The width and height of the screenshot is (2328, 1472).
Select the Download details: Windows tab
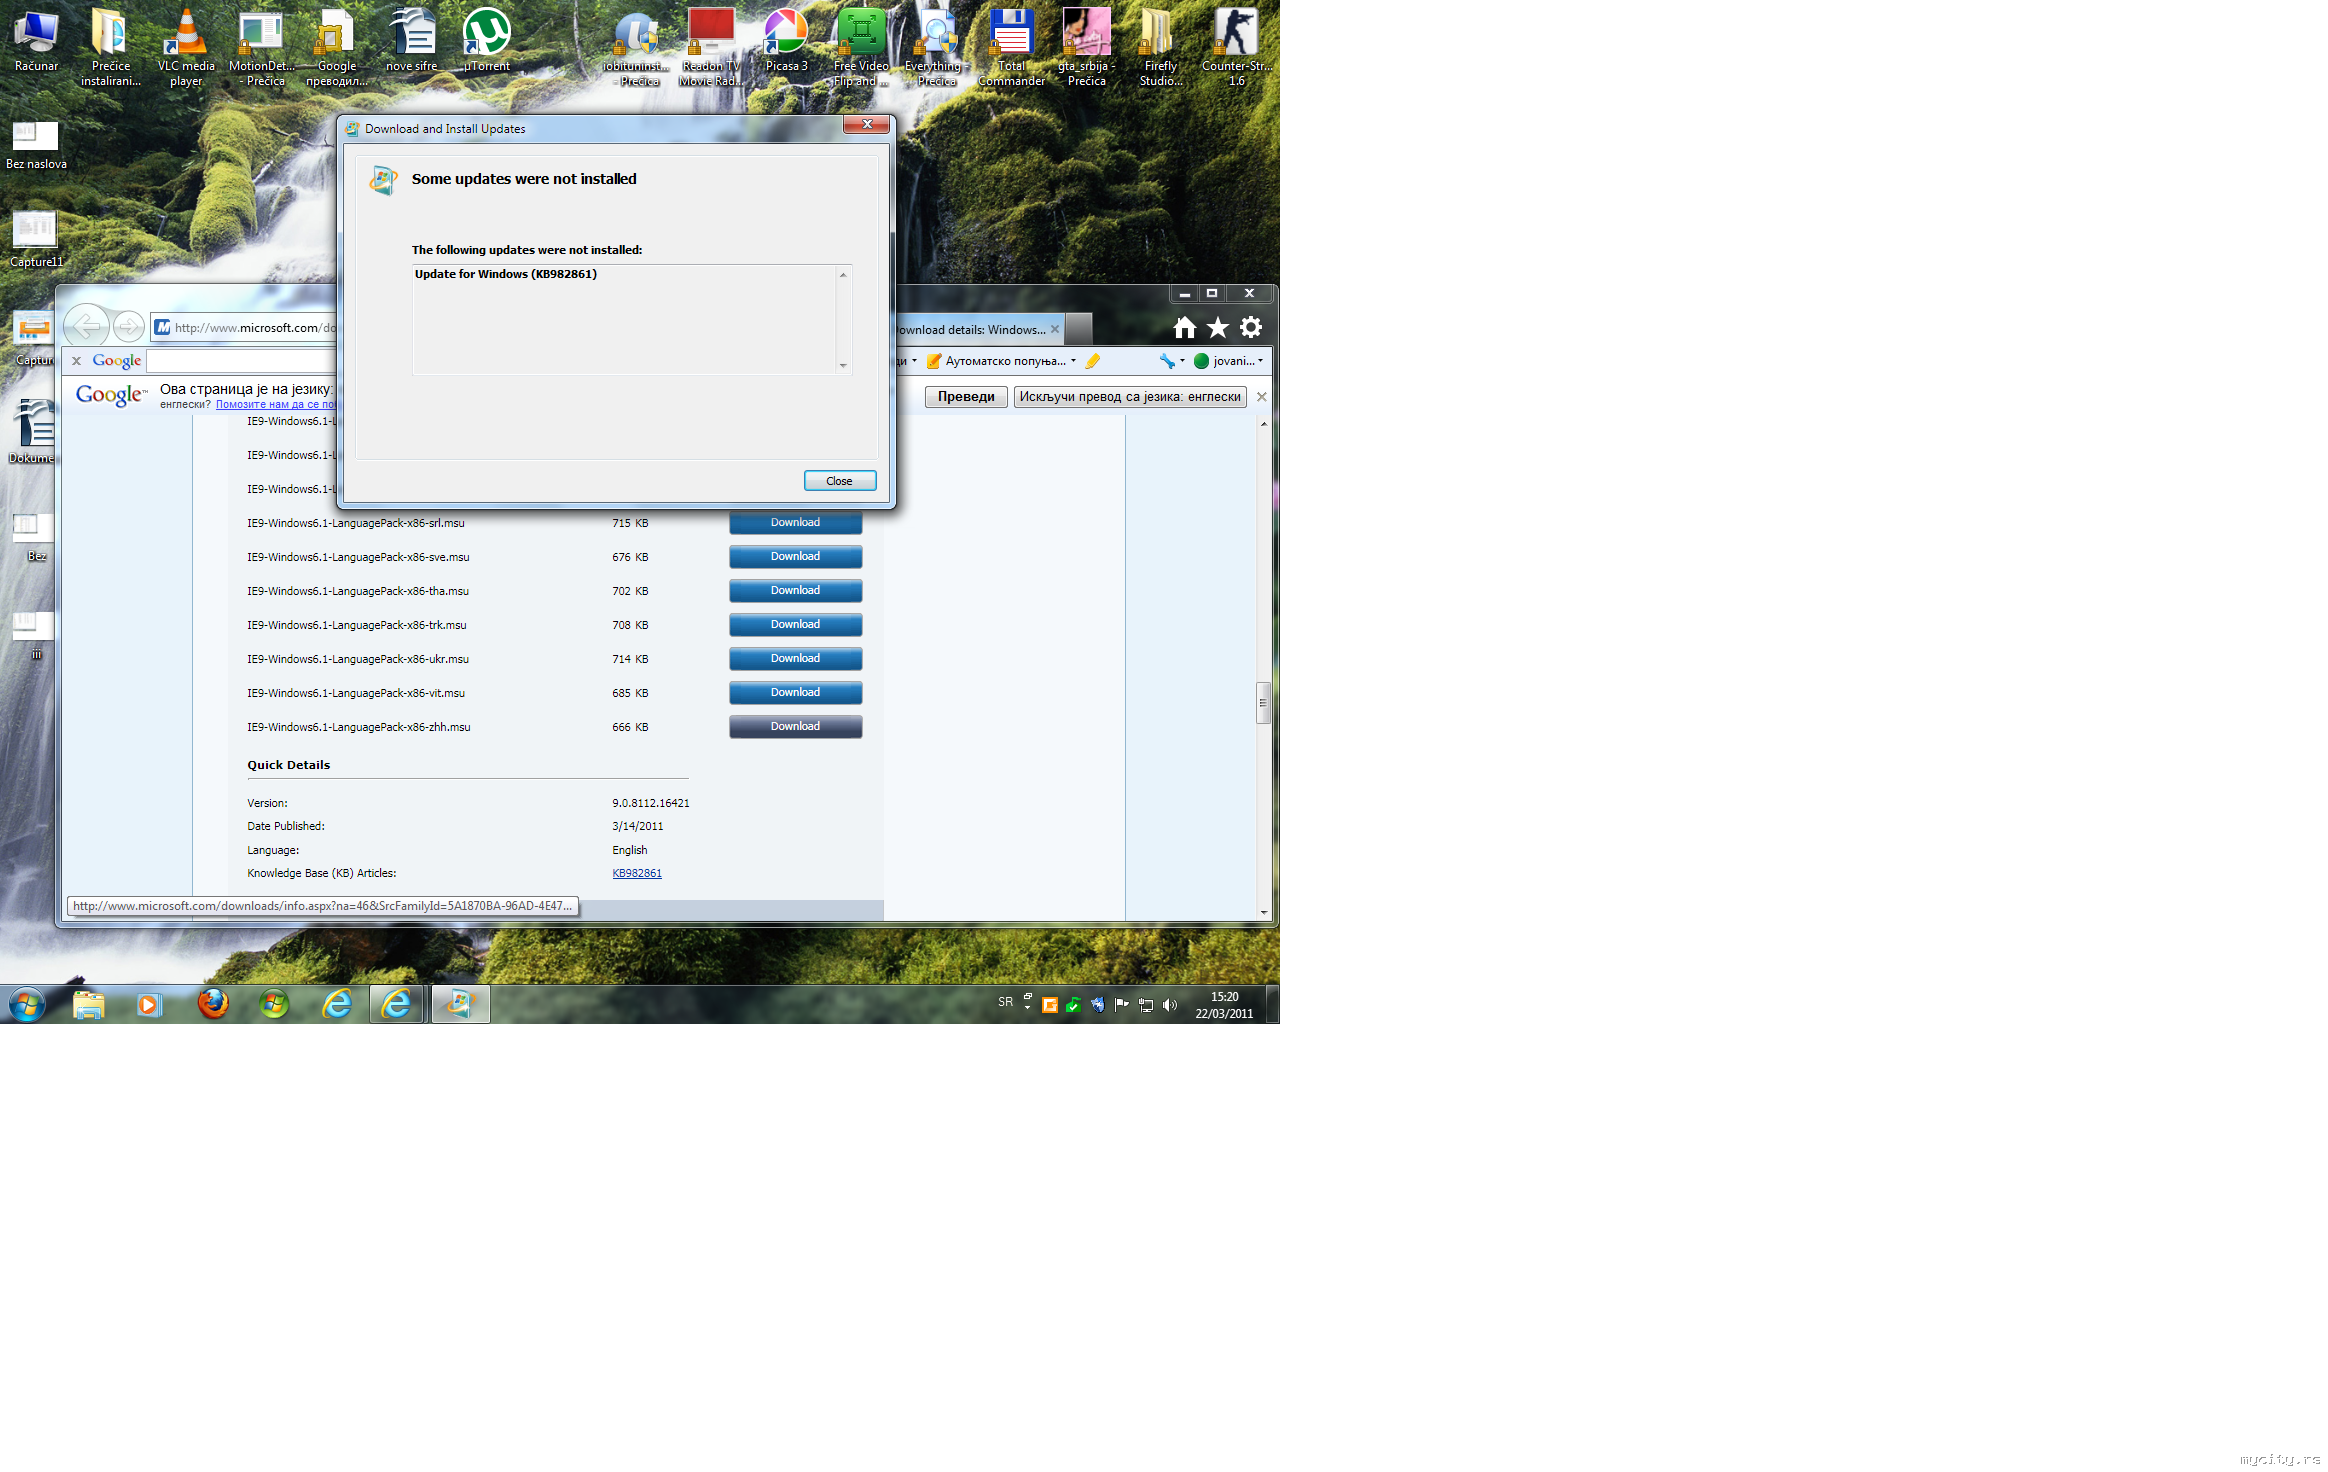(970, 330)
